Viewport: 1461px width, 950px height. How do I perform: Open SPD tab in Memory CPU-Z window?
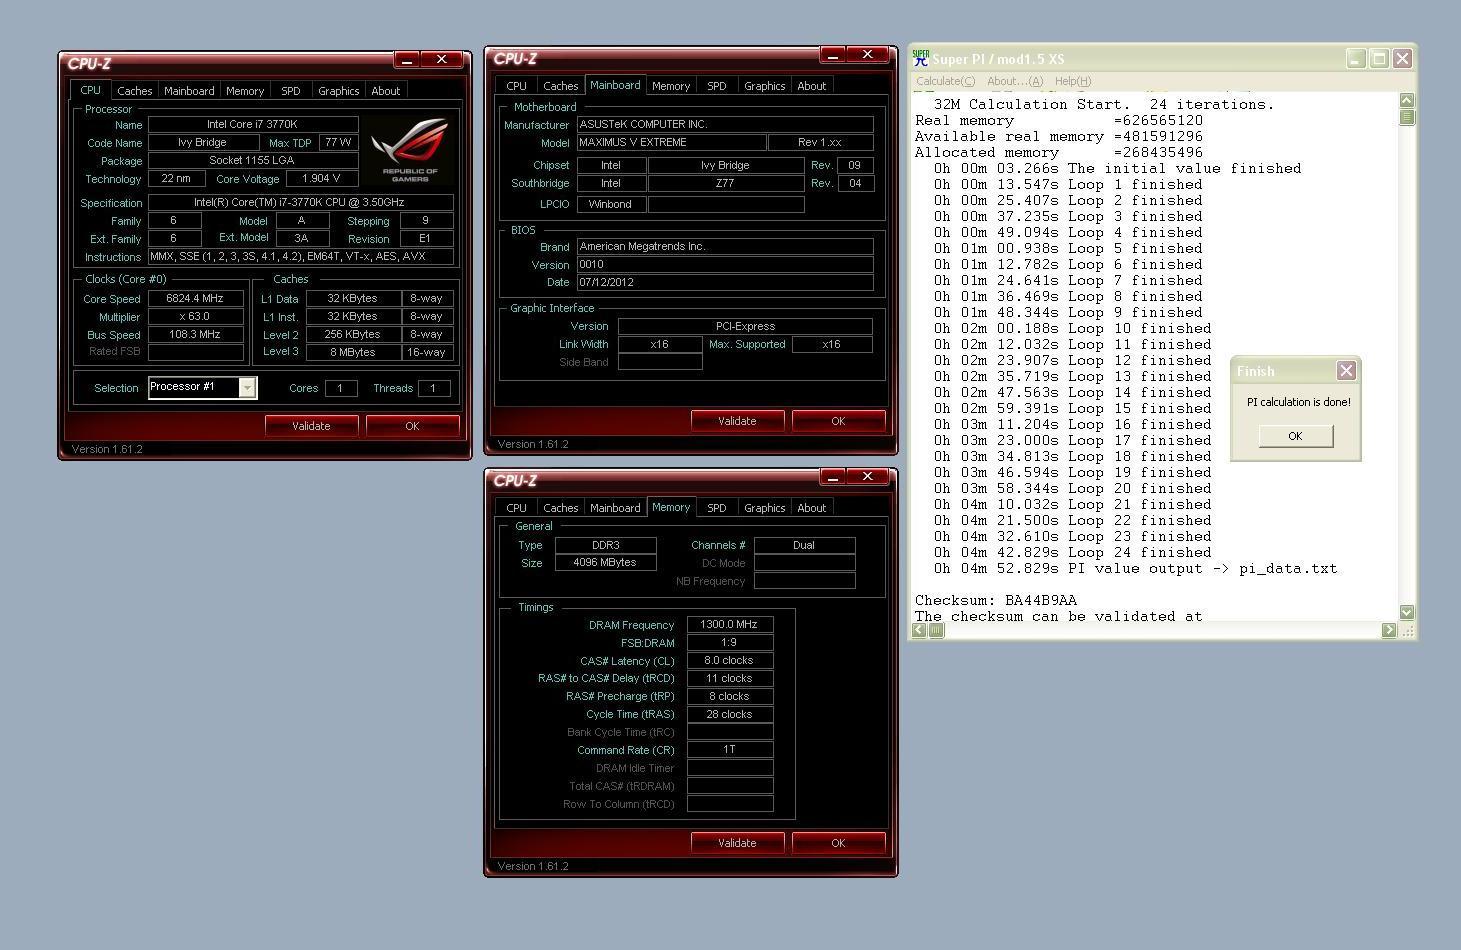pos(716,508)
